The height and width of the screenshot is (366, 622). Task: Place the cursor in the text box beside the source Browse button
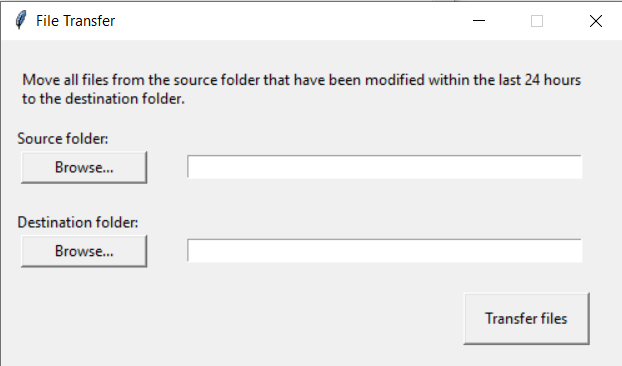coord(384,167)
